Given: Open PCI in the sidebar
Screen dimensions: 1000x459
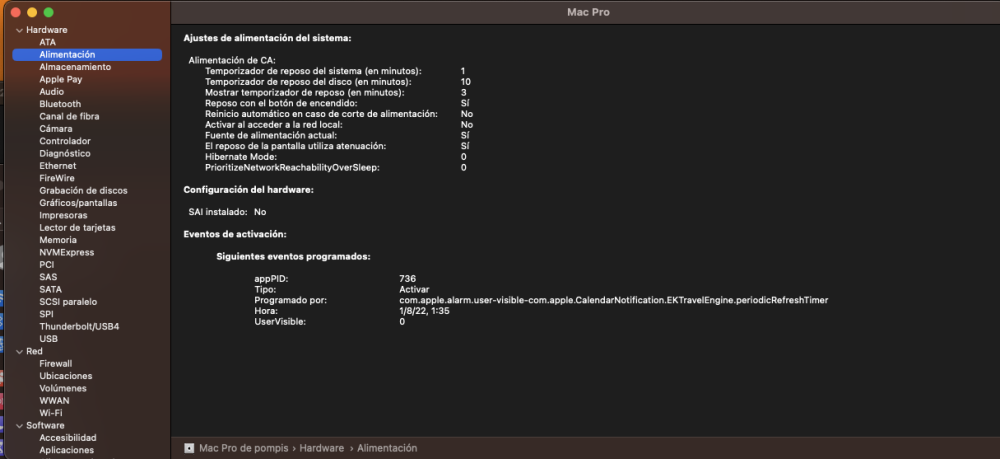Looking at the screenshot, I should (47, 265).
